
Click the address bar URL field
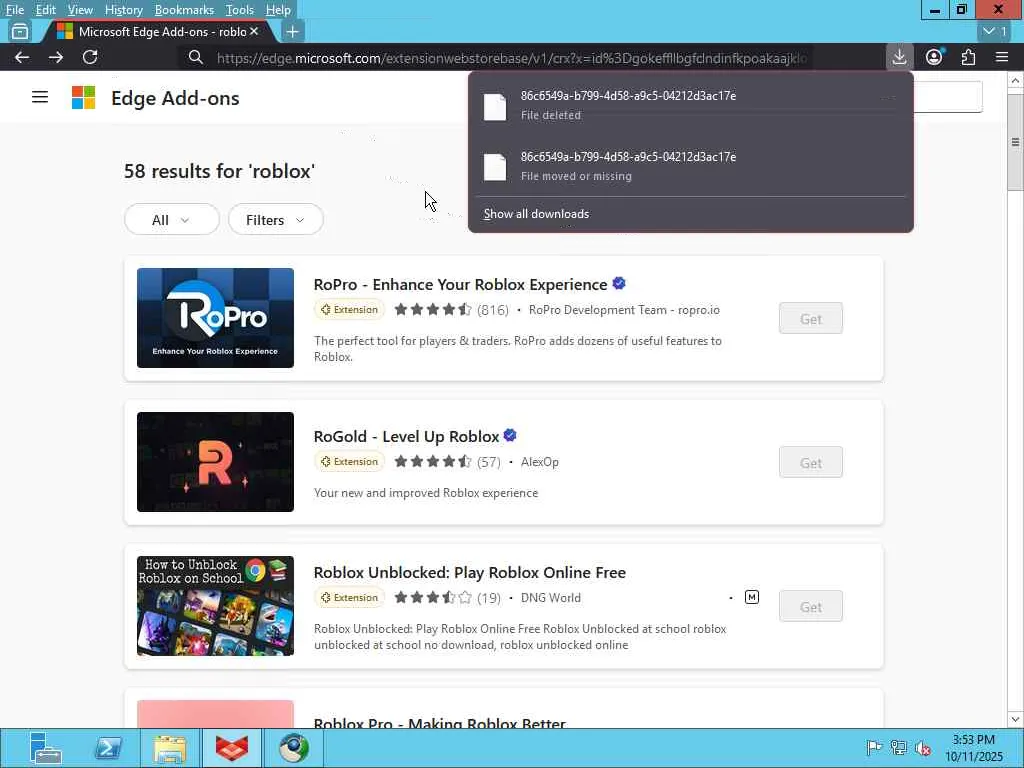point(512,58)
